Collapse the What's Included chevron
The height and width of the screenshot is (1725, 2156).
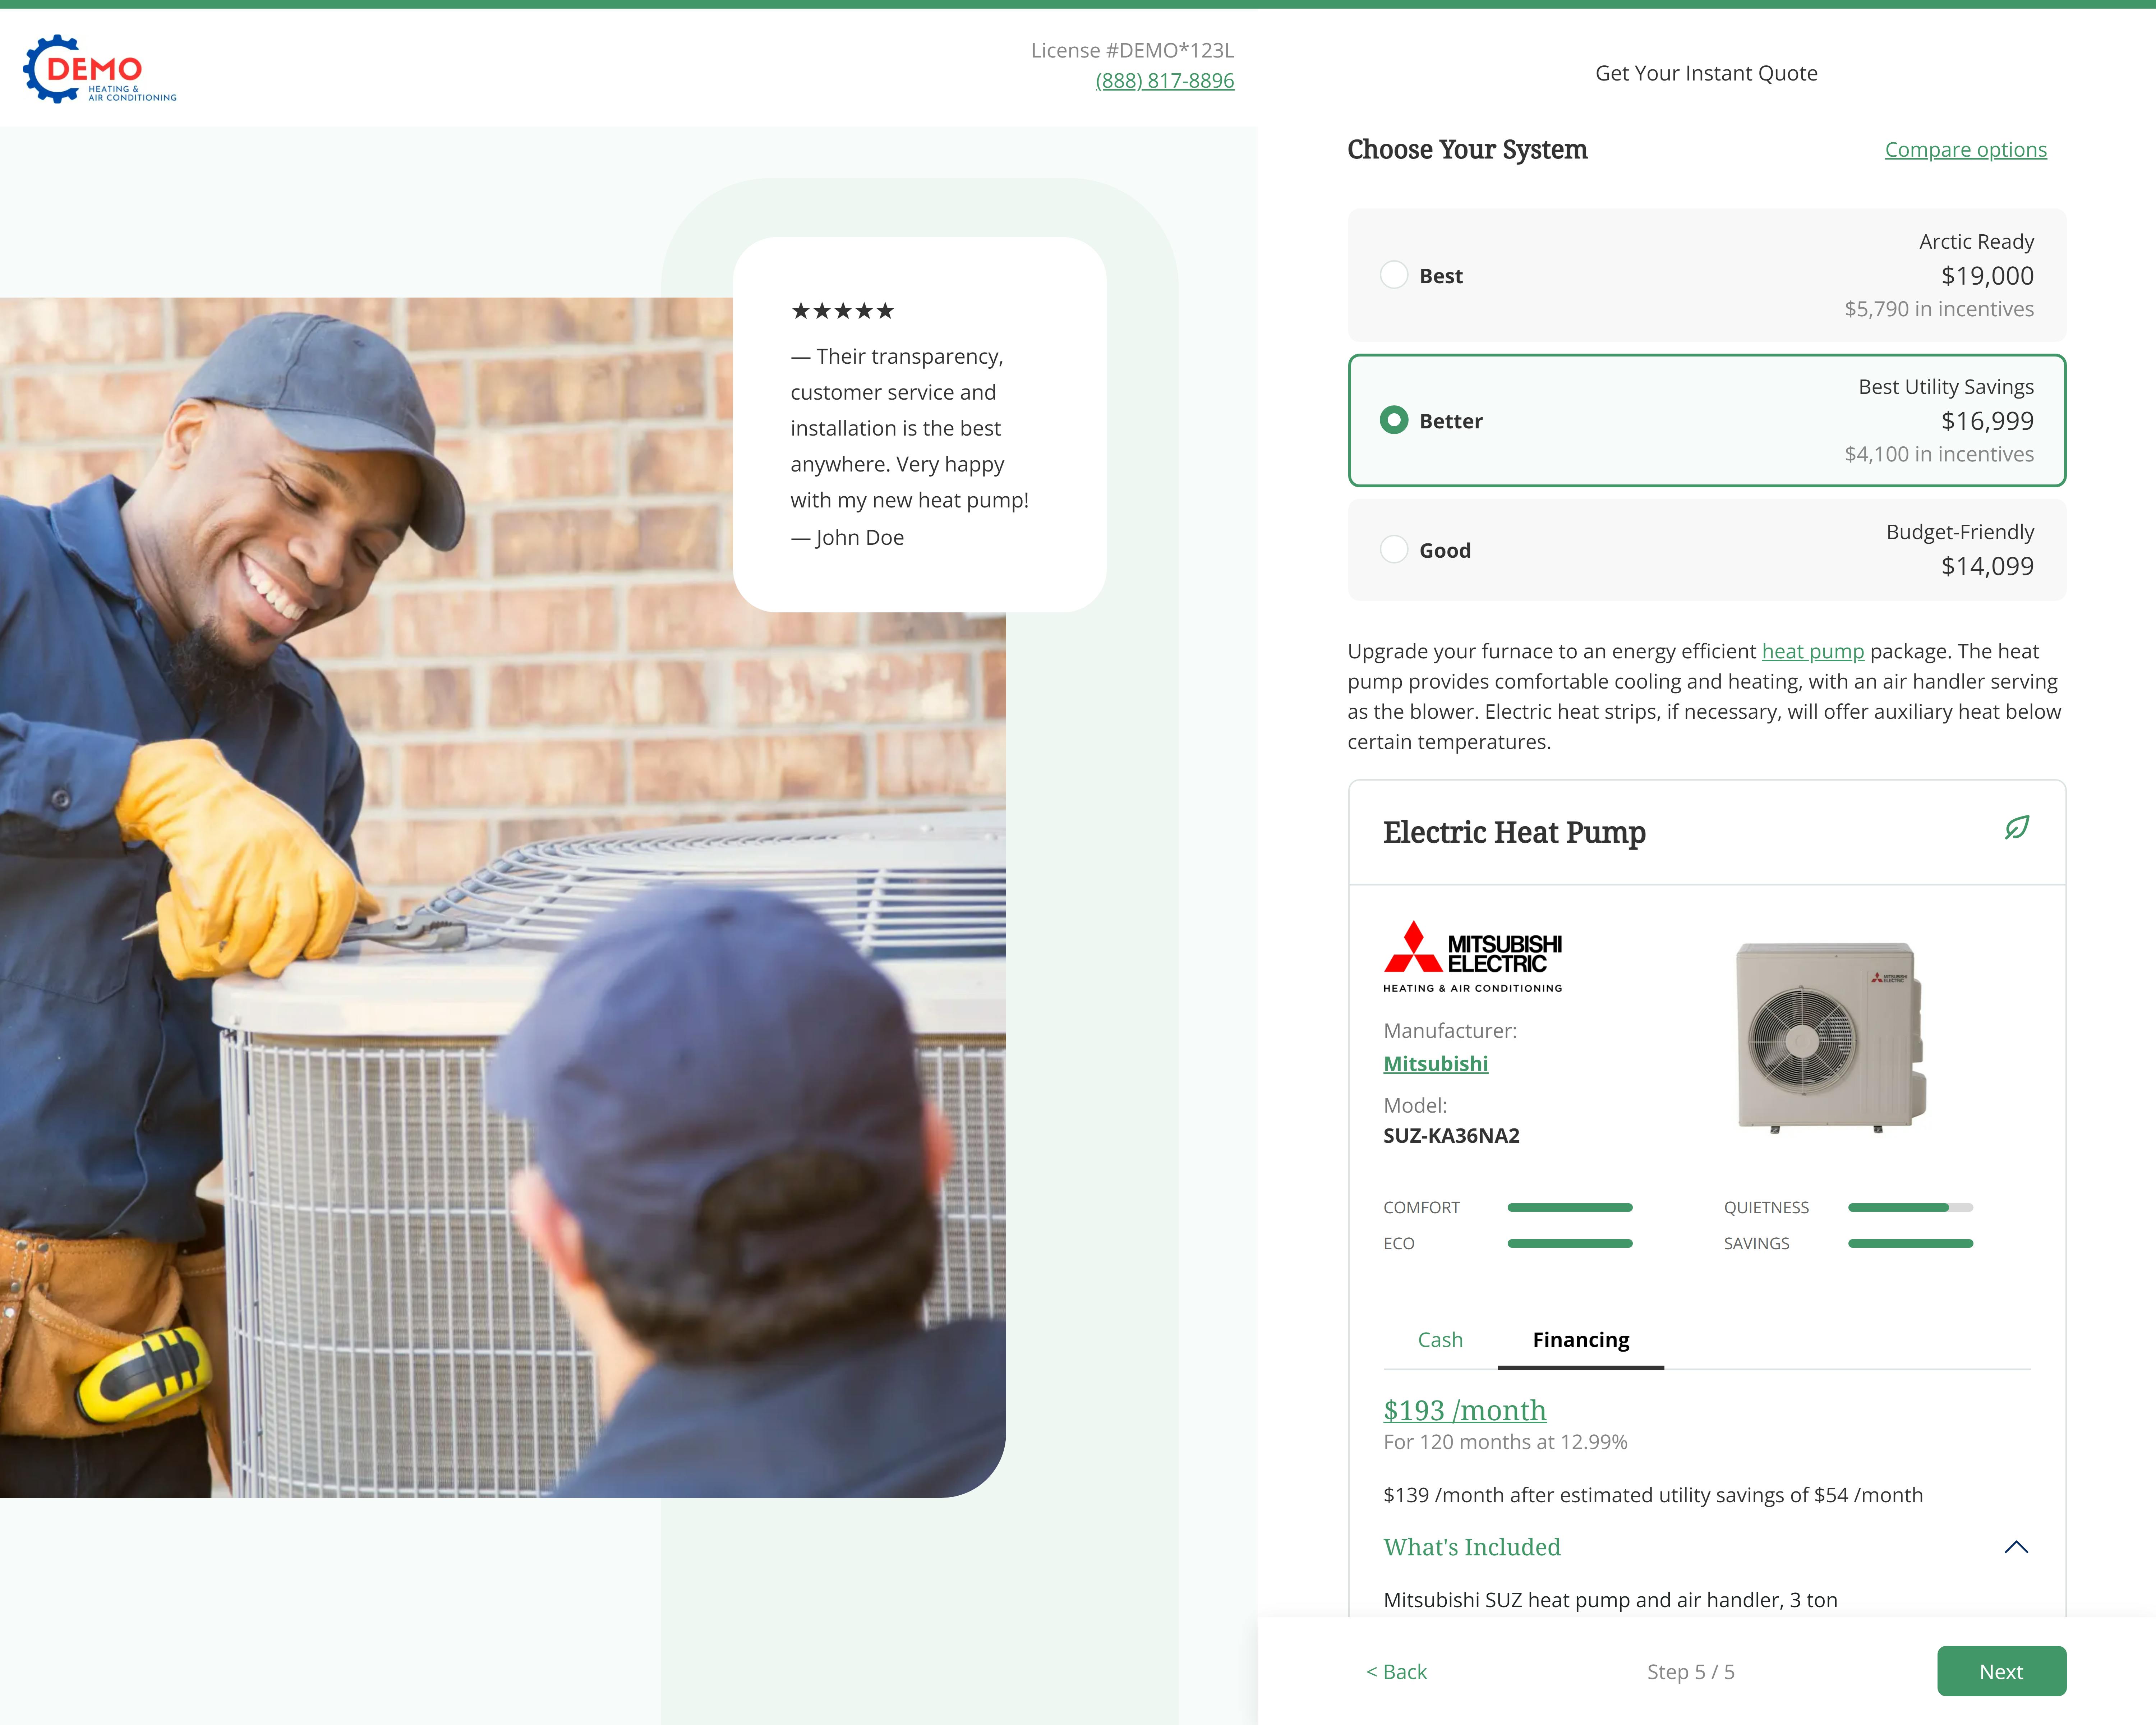[x=2016, y=1547]
